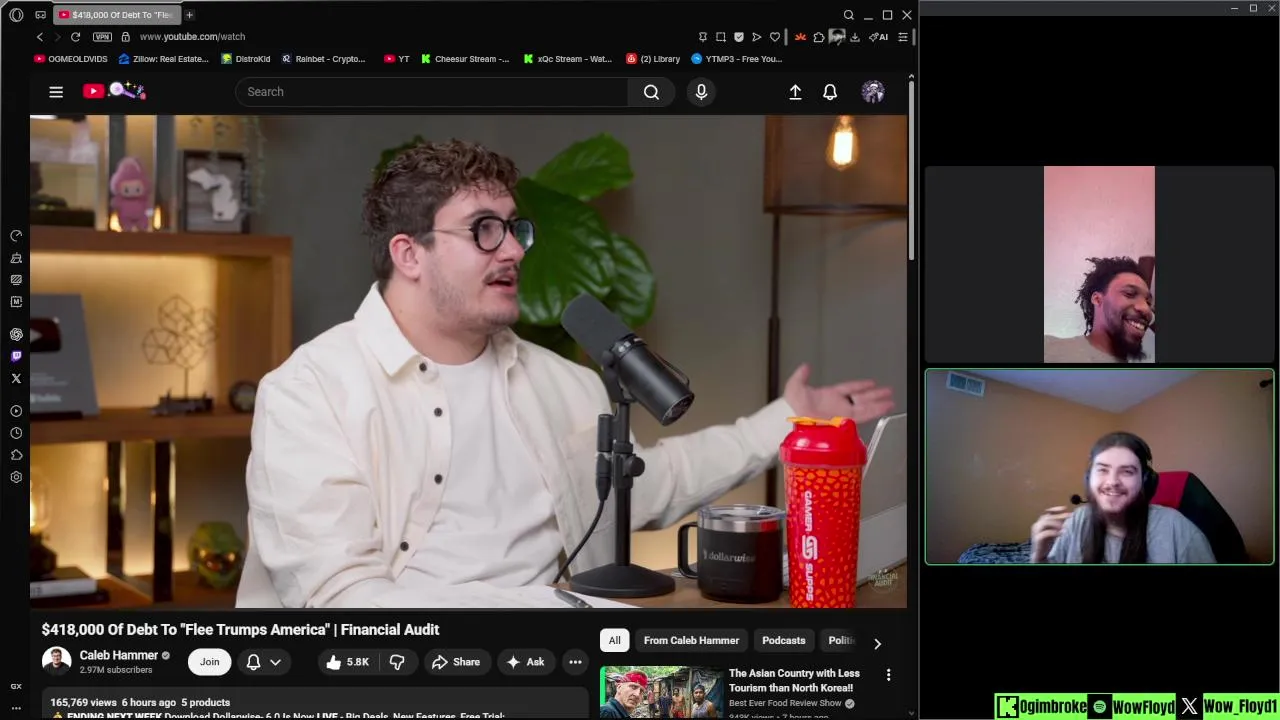1280x720 pixels.
Task: Click on the video player
Action: 468,361
